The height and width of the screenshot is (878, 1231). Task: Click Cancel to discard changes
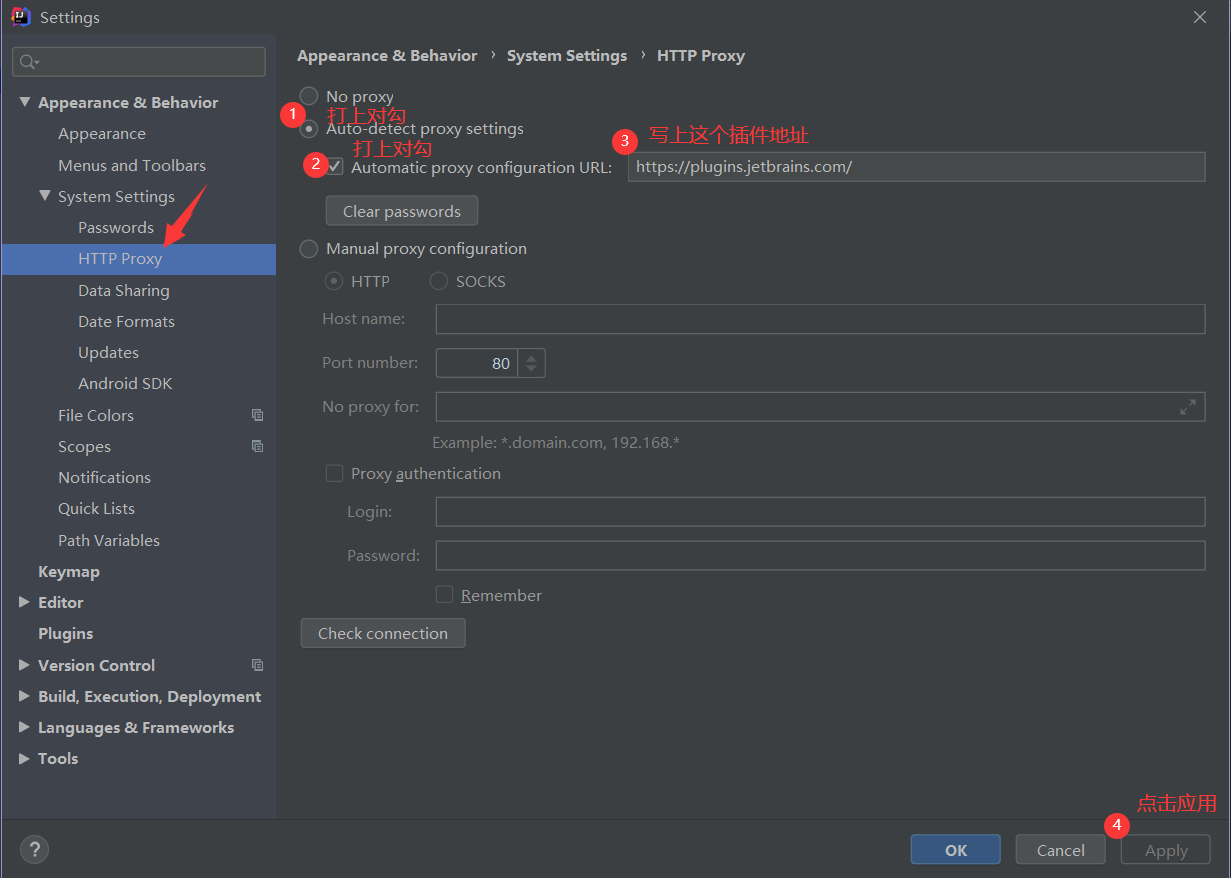point(1061,850)
